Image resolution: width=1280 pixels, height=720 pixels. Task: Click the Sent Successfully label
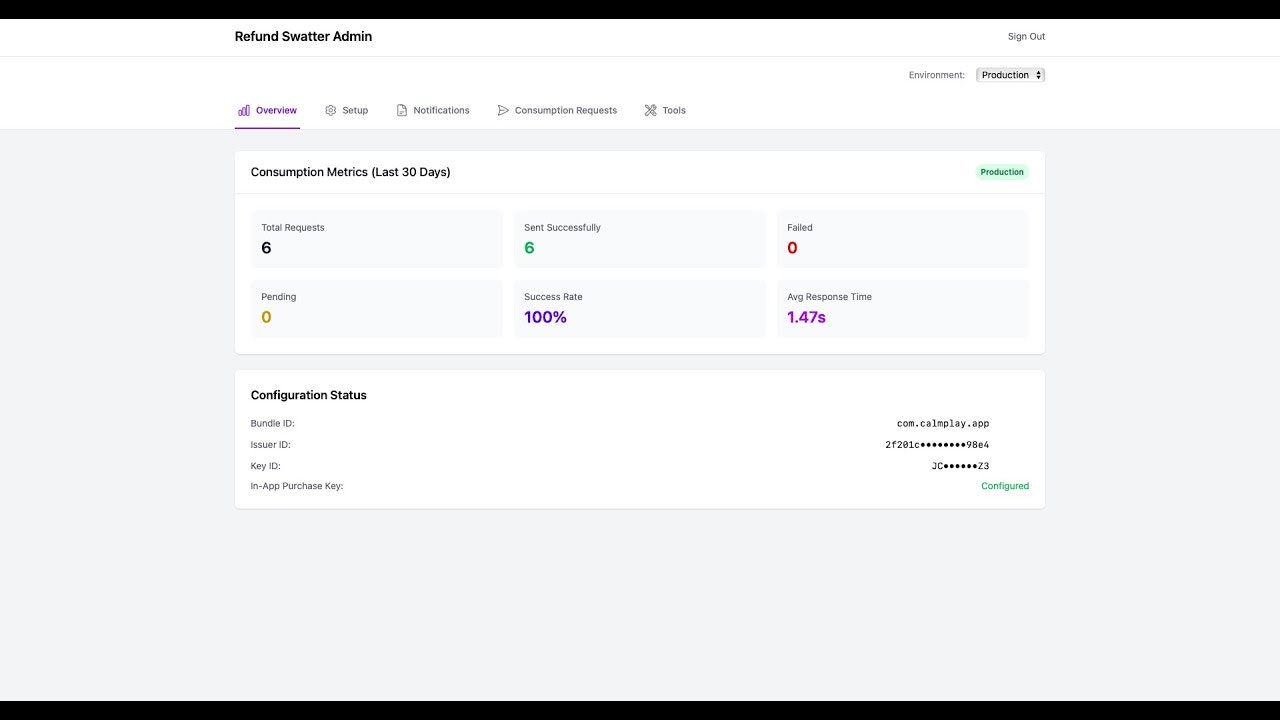click(562, 227)
